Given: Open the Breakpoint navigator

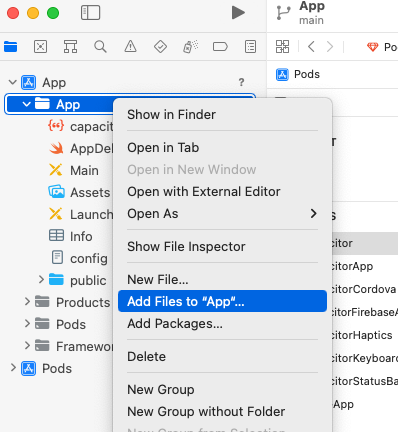Looking at the screenshot, I should tap(220, 47).
